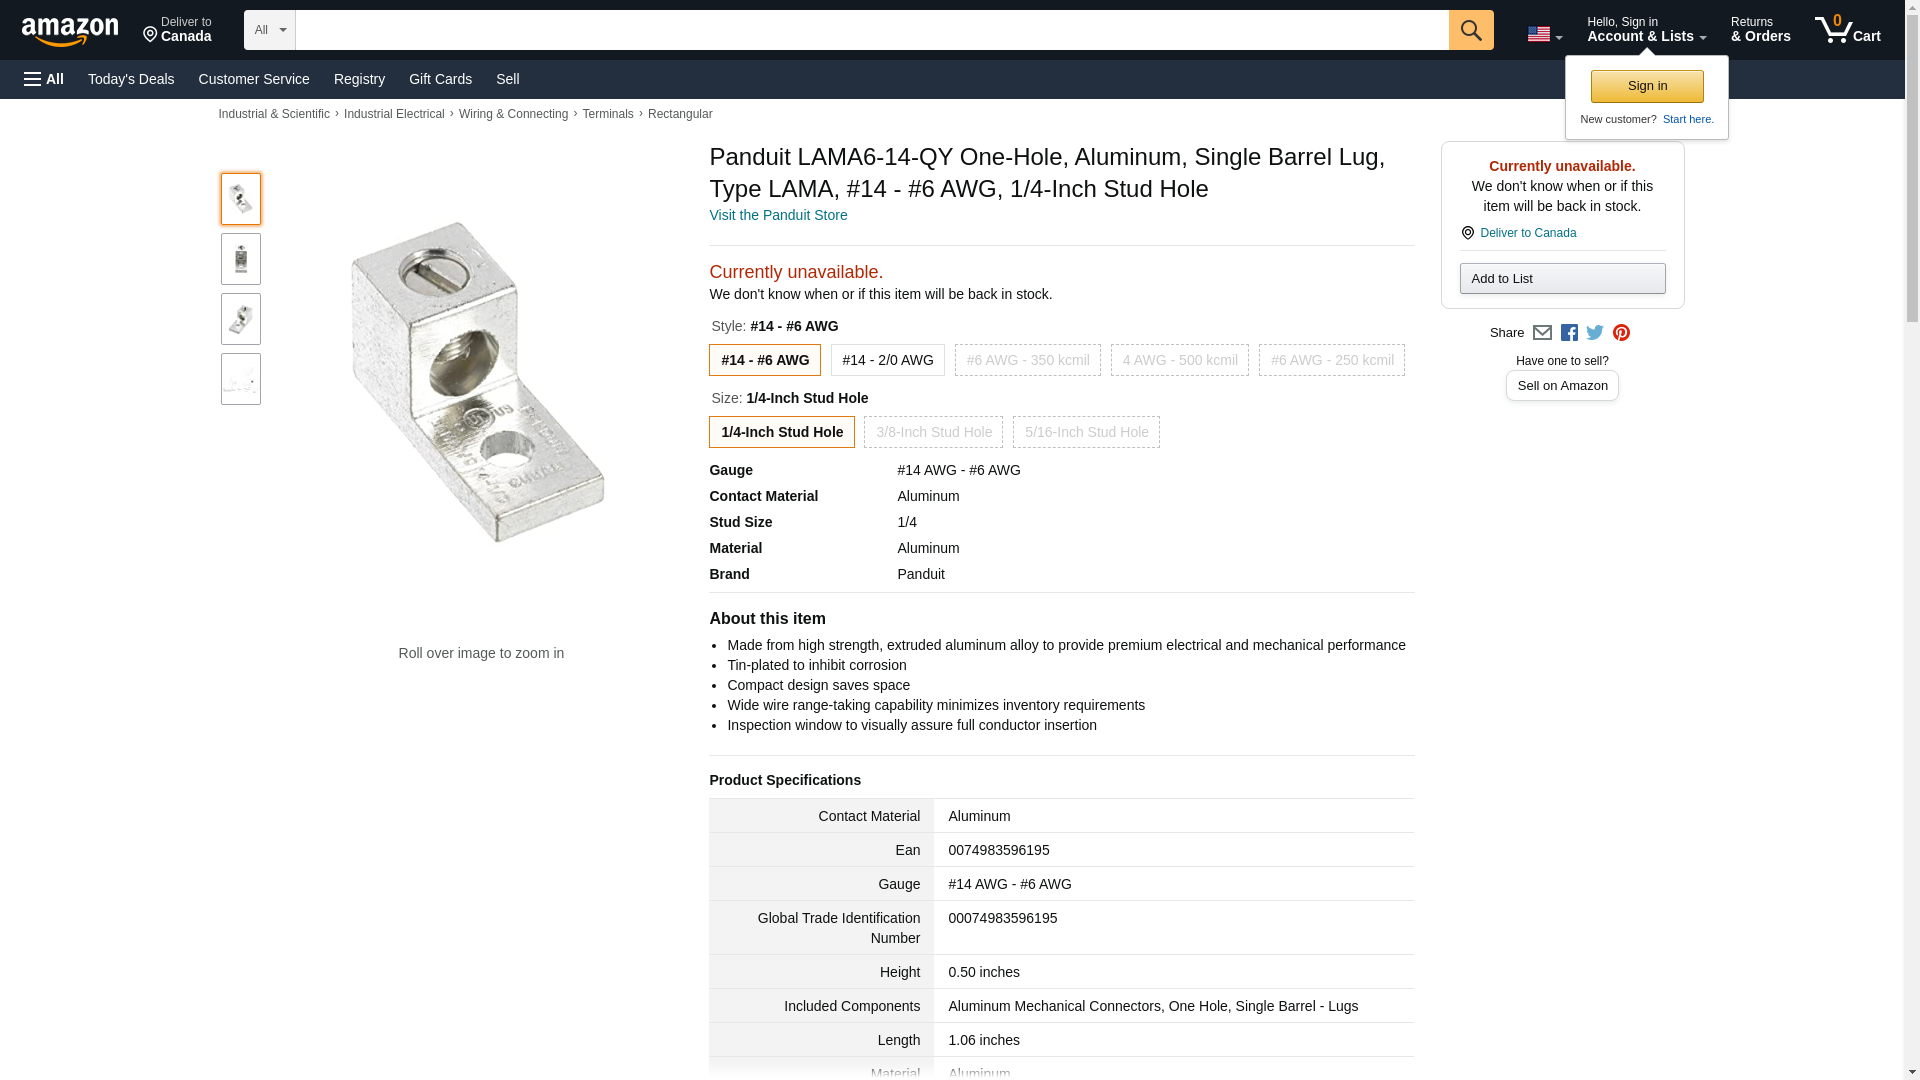
Task: Click into the Amazon search field
Action: (871, 30)
